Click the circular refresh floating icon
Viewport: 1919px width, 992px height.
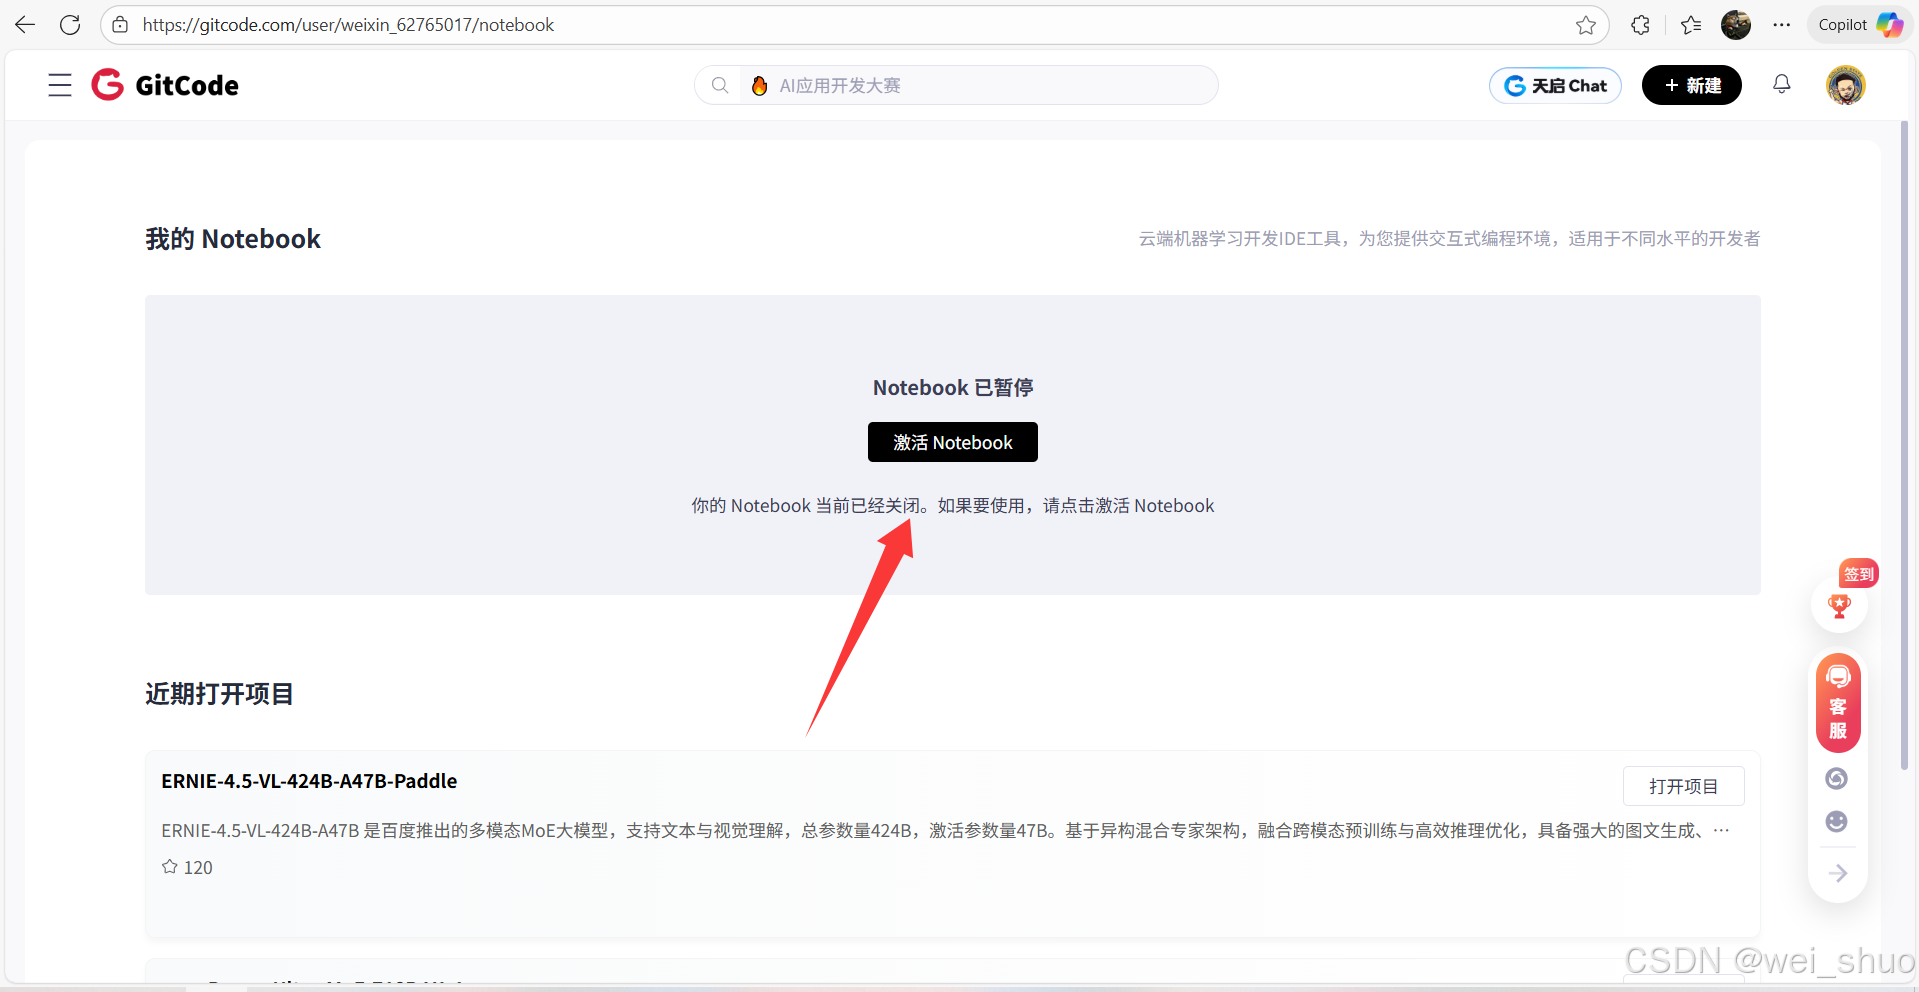[1837, 779]
